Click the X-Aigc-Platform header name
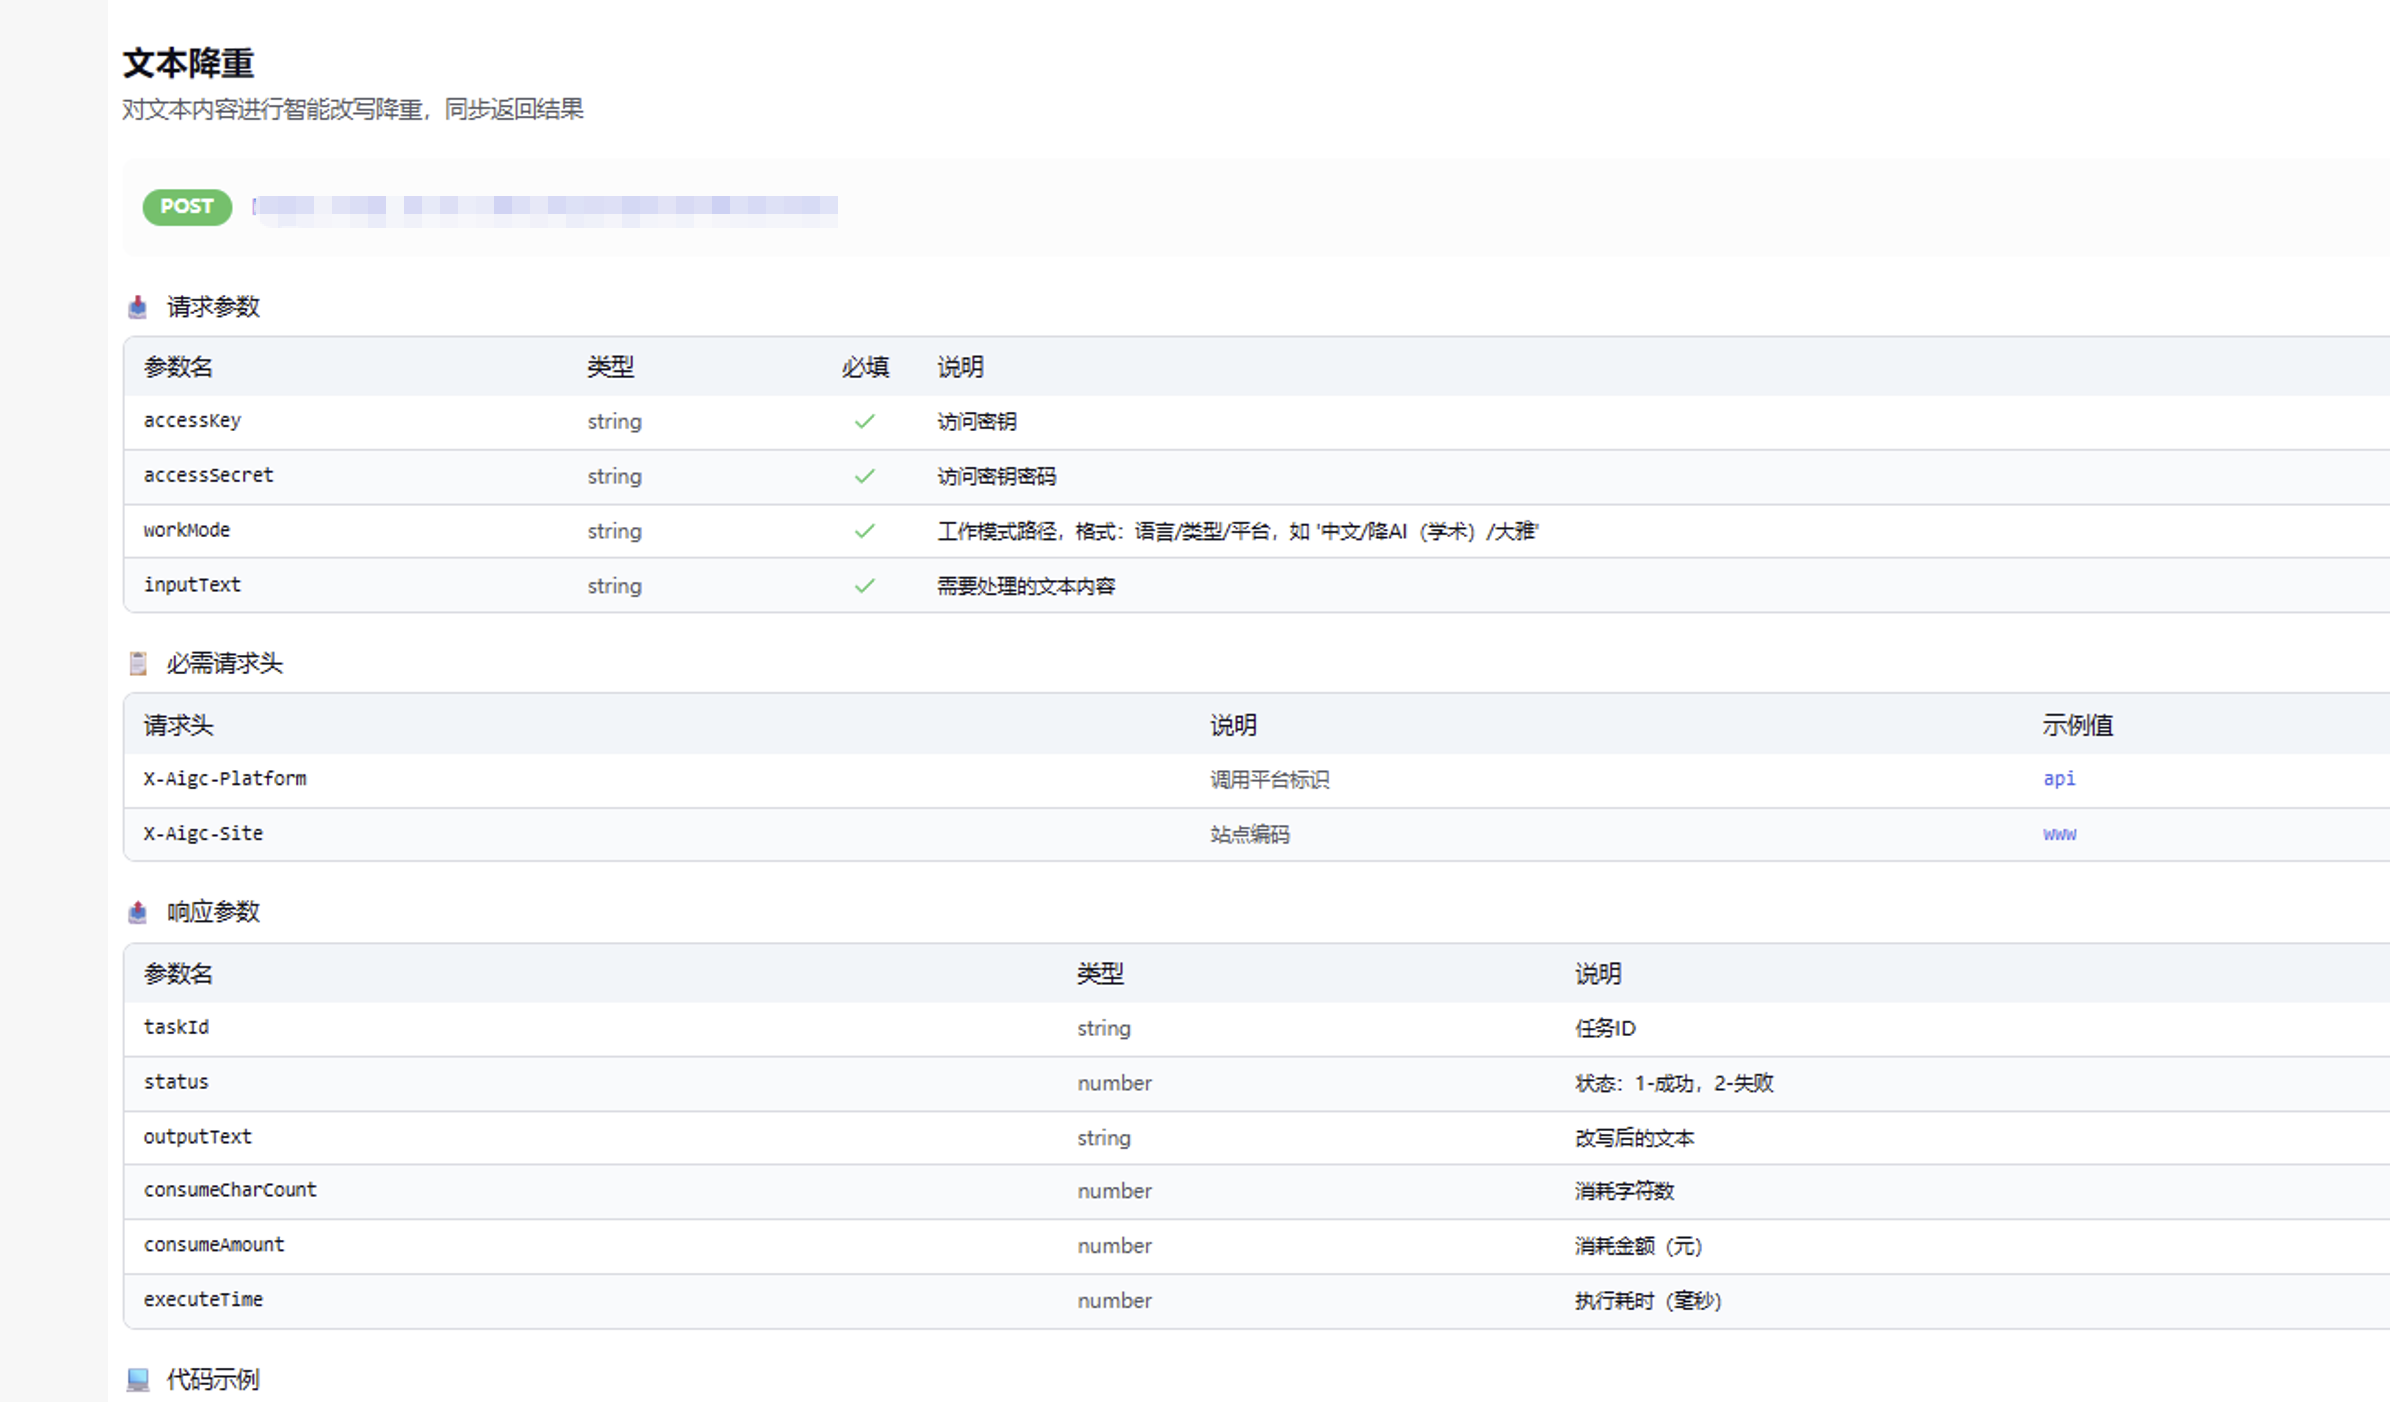Screen dimensions: 2390x1402 point(225,779)
